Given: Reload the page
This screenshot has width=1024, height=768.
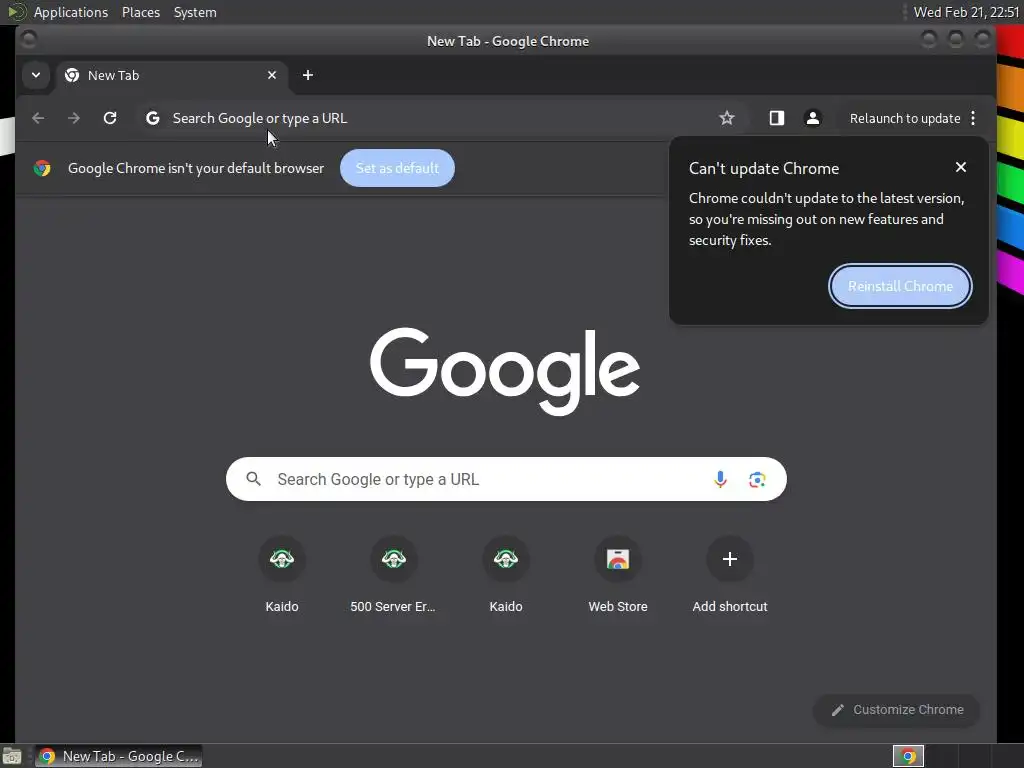Looking at the screenshot, I should click(x=110, y=118).
